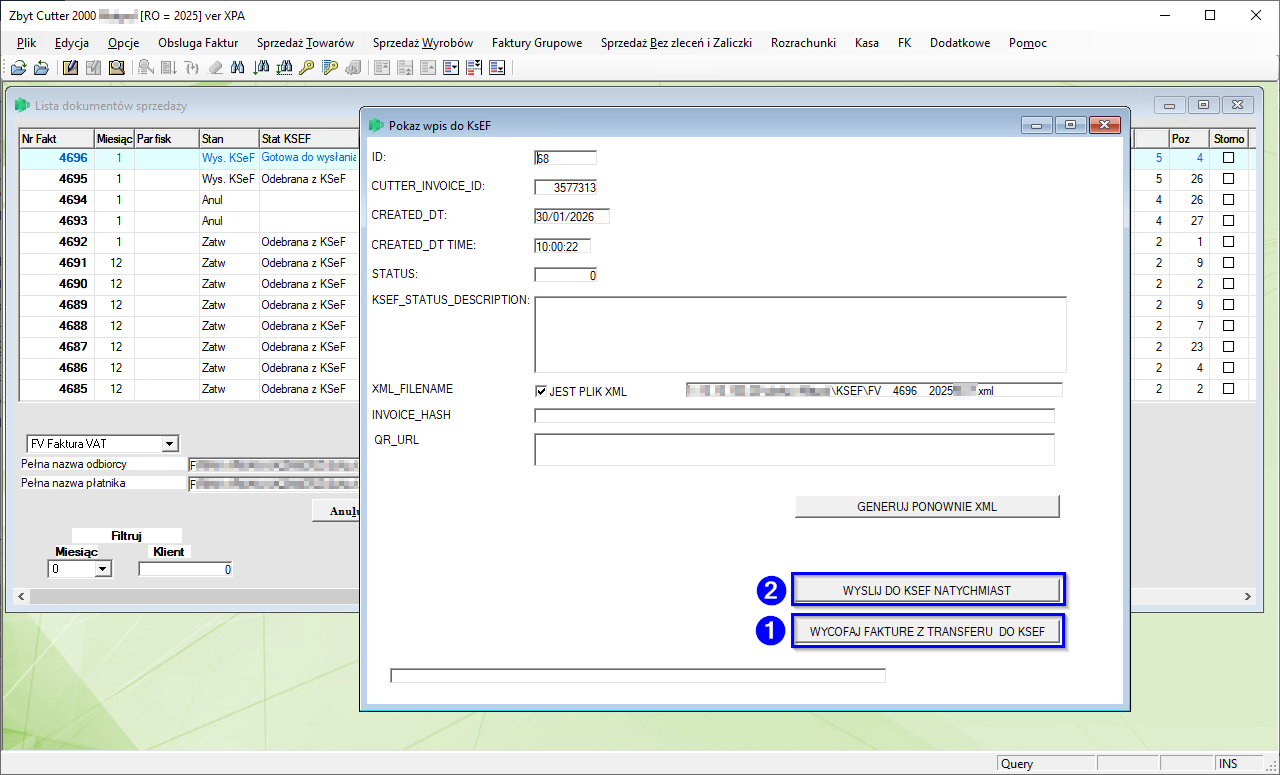Restore the Pokaz wpis do KsEF dialog
This screenshot has height=775, width=1280.
click(x=1071, y=125)
